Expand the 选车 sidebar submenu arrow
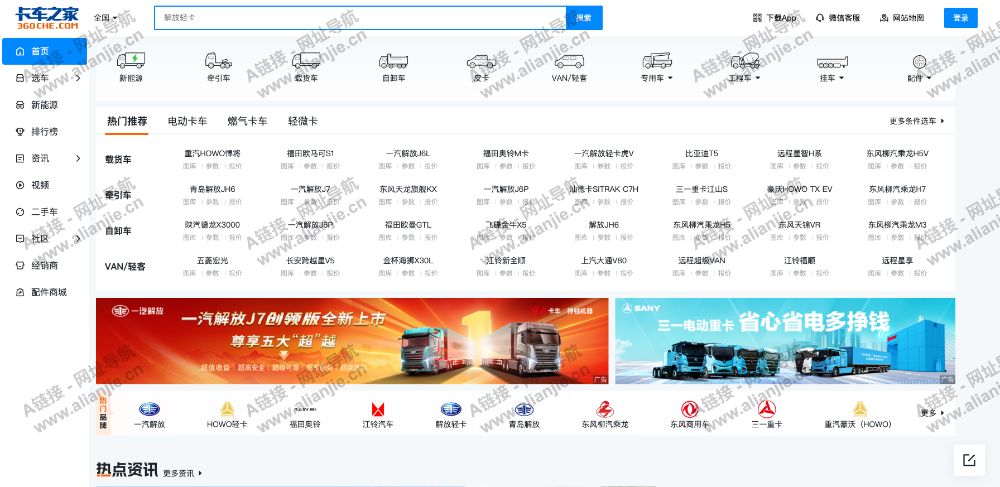Viewport: 1000px width, 487px height. [78, 78]
